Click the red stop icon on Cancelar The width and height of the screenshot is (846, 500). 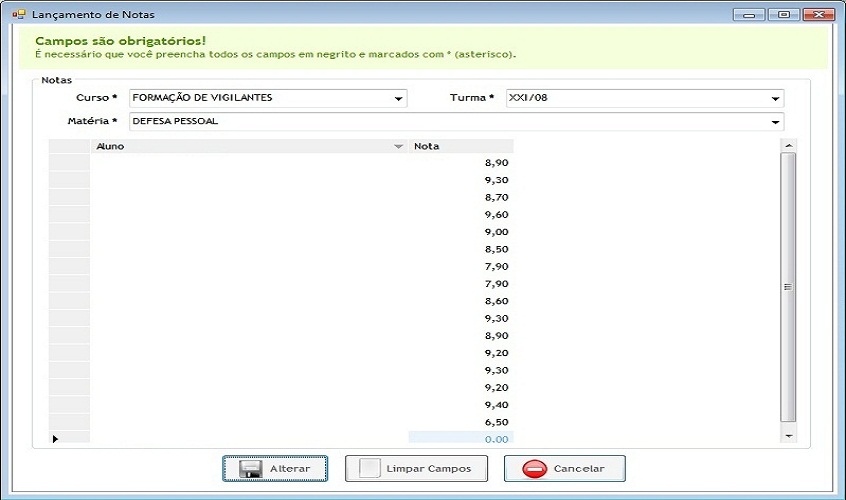click(534, 469)
